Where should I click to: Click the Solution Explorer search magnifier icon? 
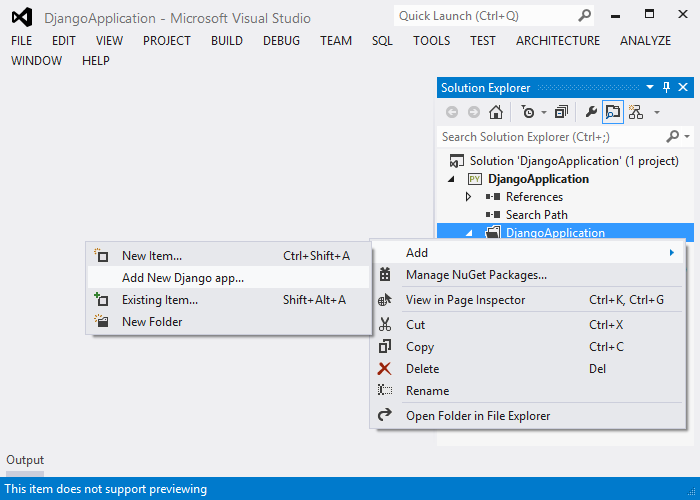point(672,136)
